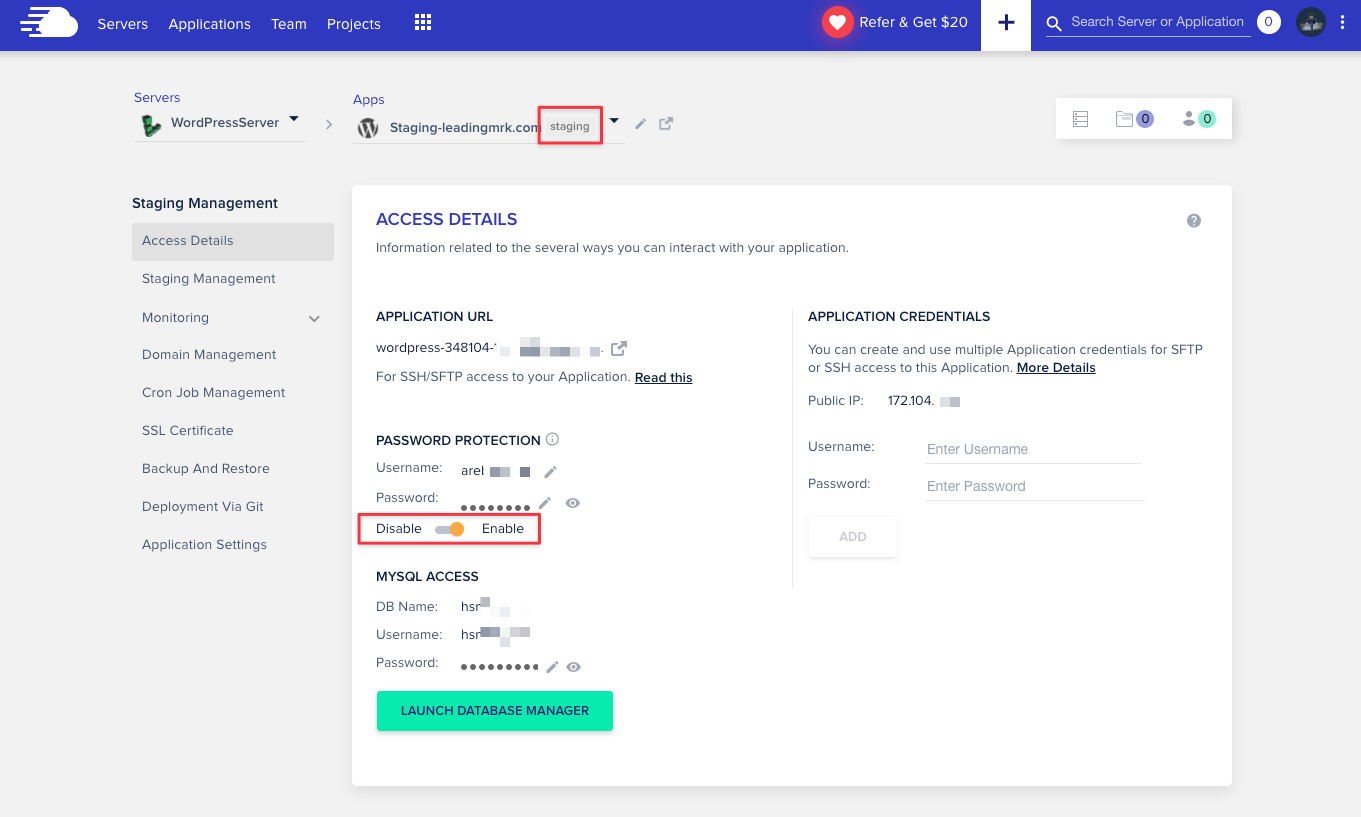Open the Applications menu

[210, 24]
